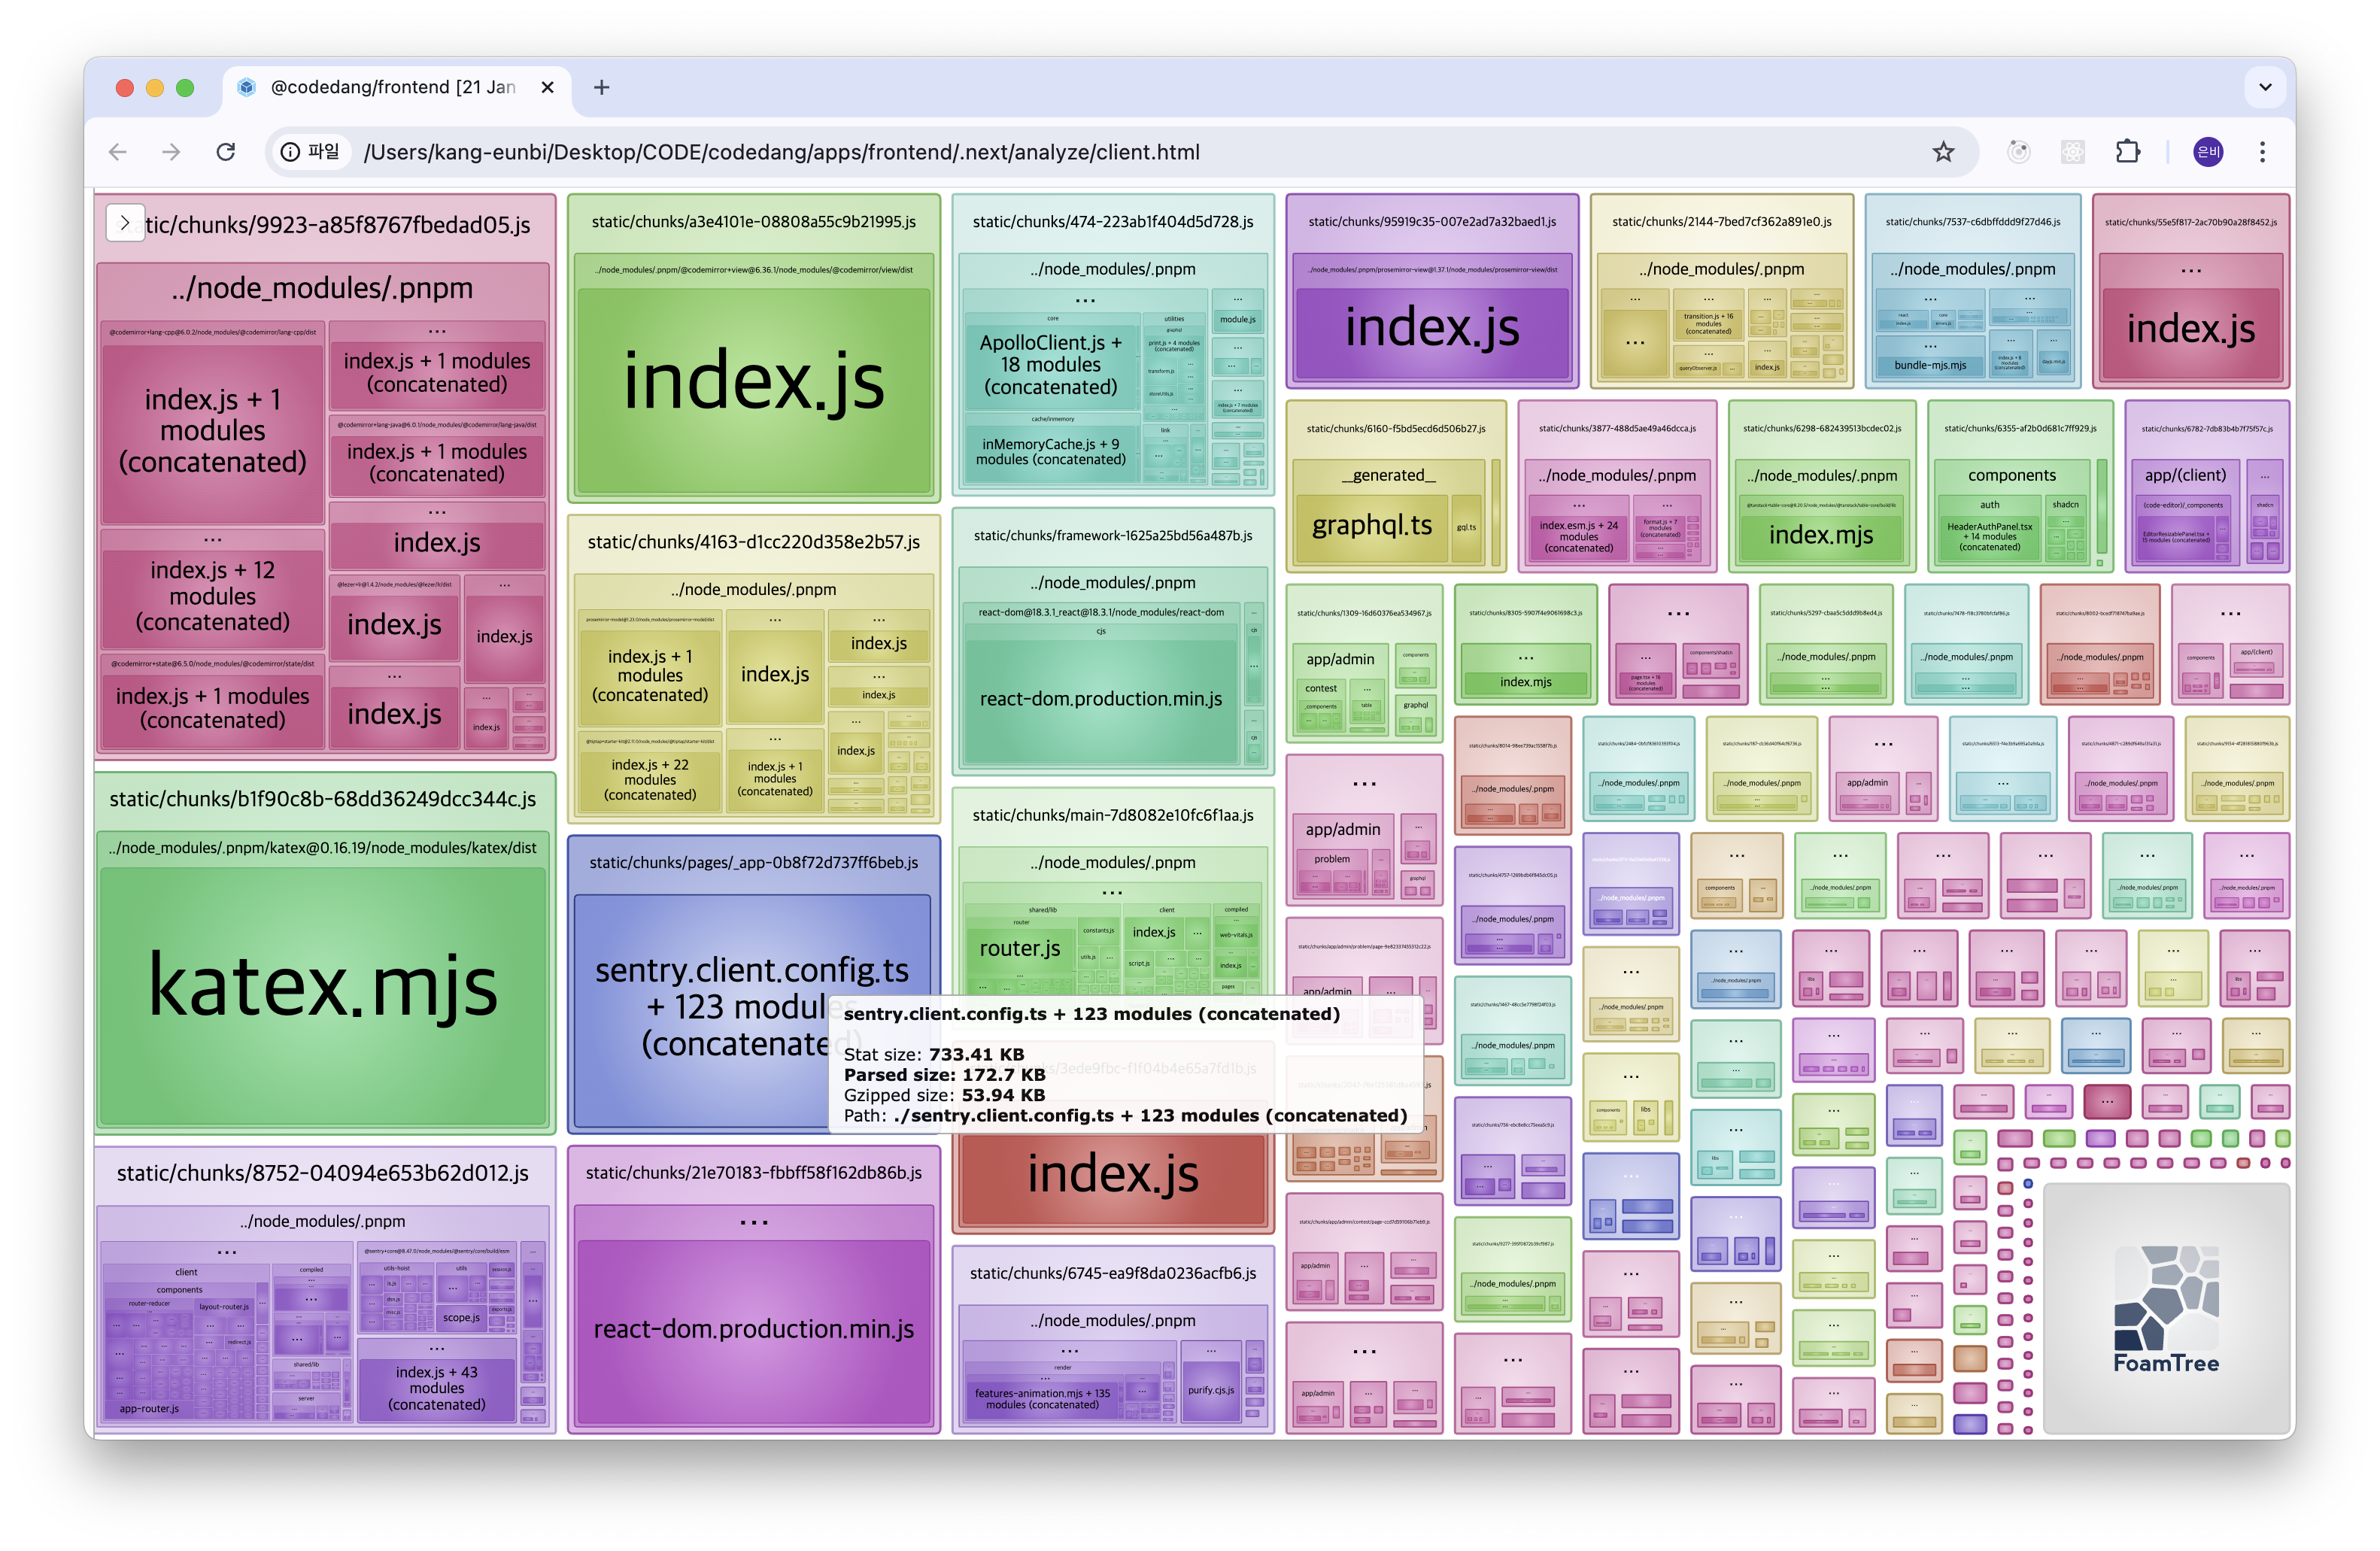Open the Extensions puzzle icon
The height and width of the screenshot is (1551, 2380).
pyautogui.click(x=2127, y=152)
